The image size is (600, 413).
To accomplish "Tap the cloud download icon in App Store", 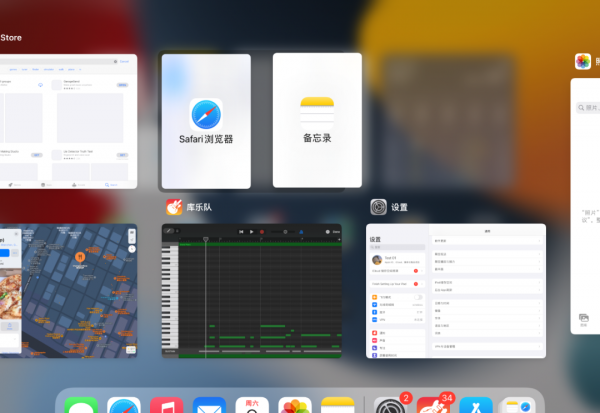I will (x=40, y=85).
